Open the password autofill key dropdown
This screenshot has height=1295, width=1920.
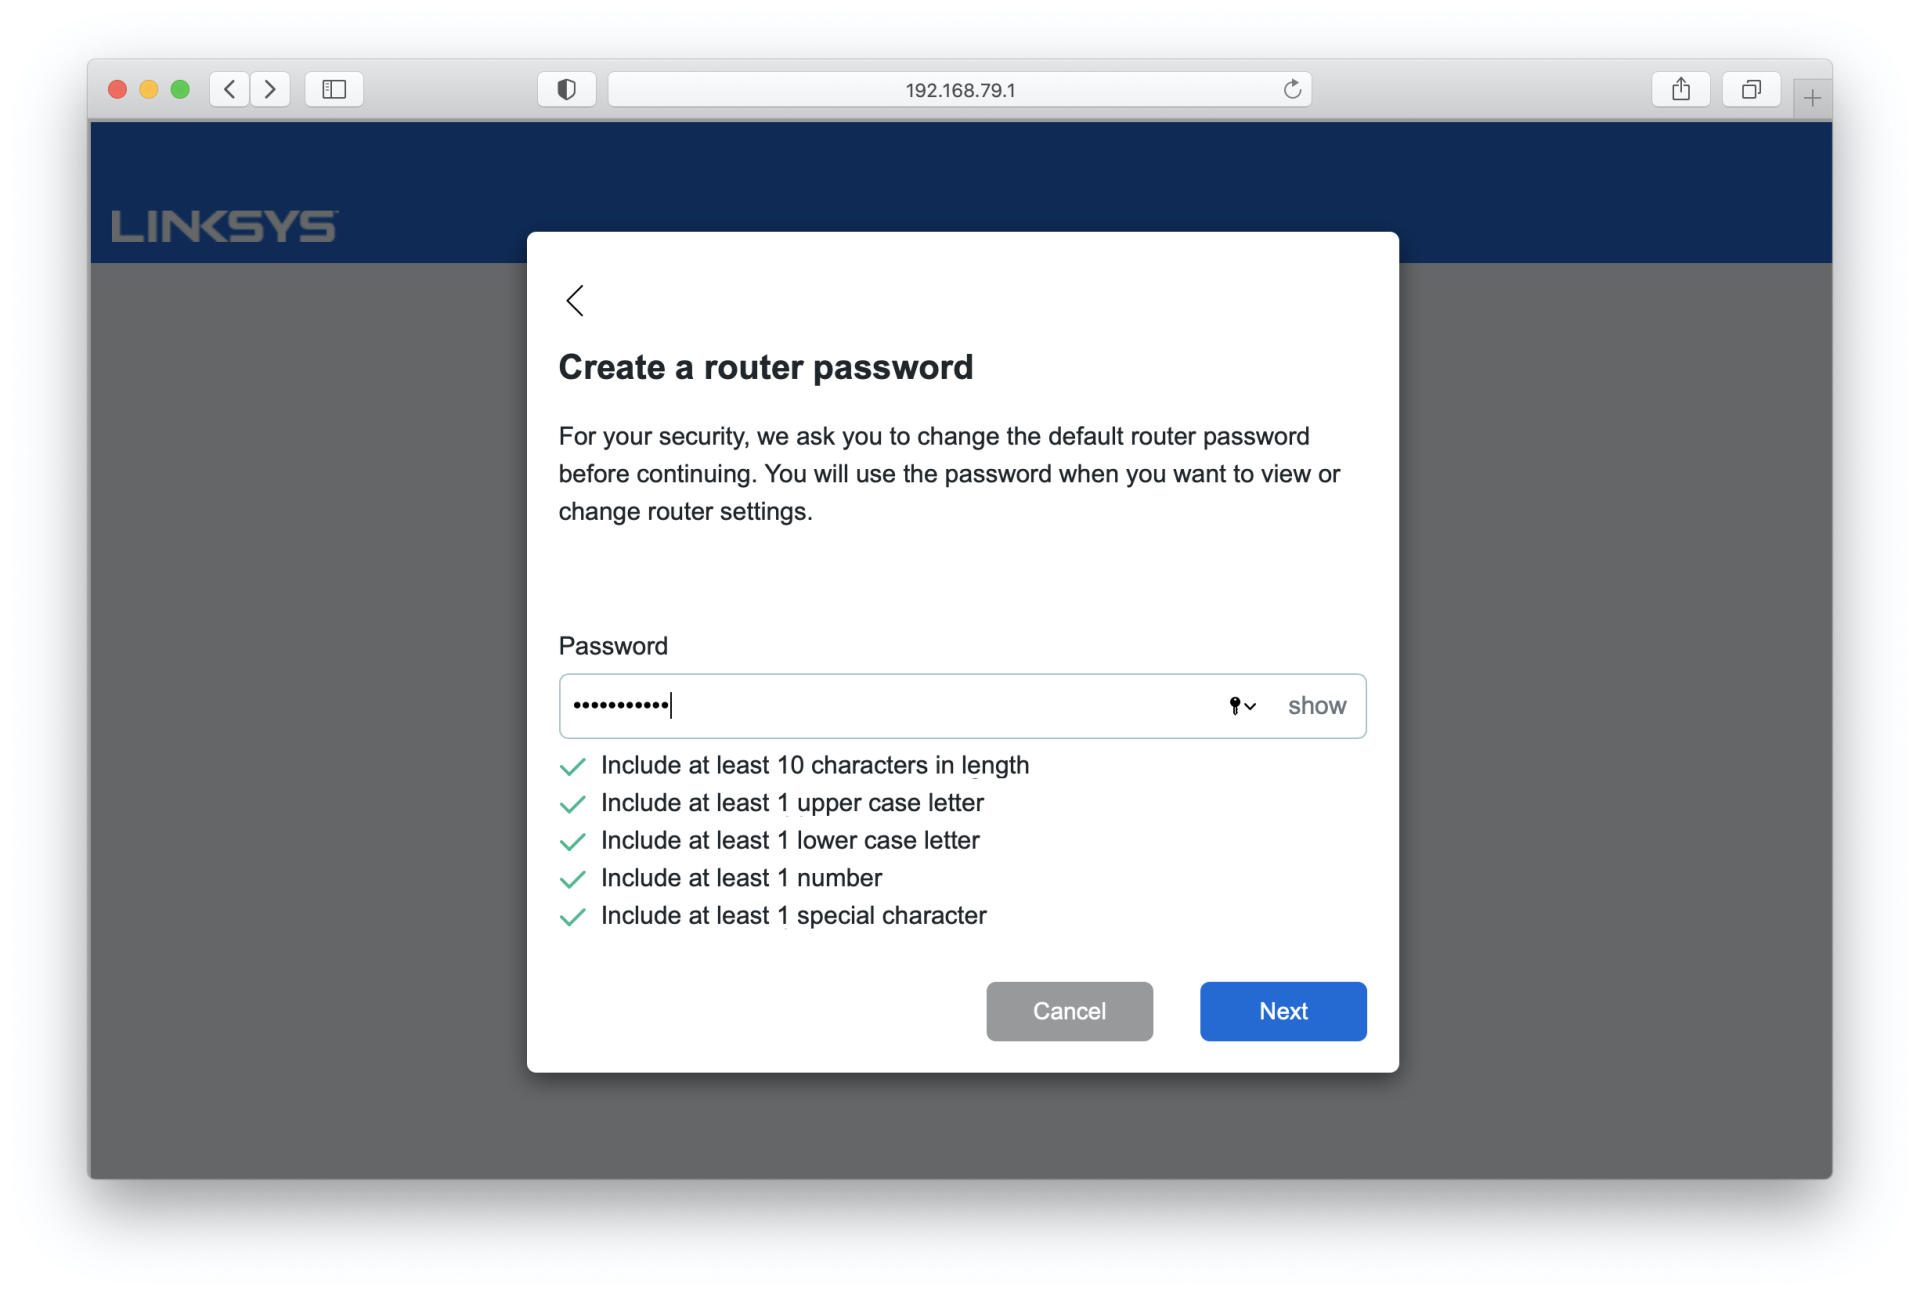(1242, 706)
